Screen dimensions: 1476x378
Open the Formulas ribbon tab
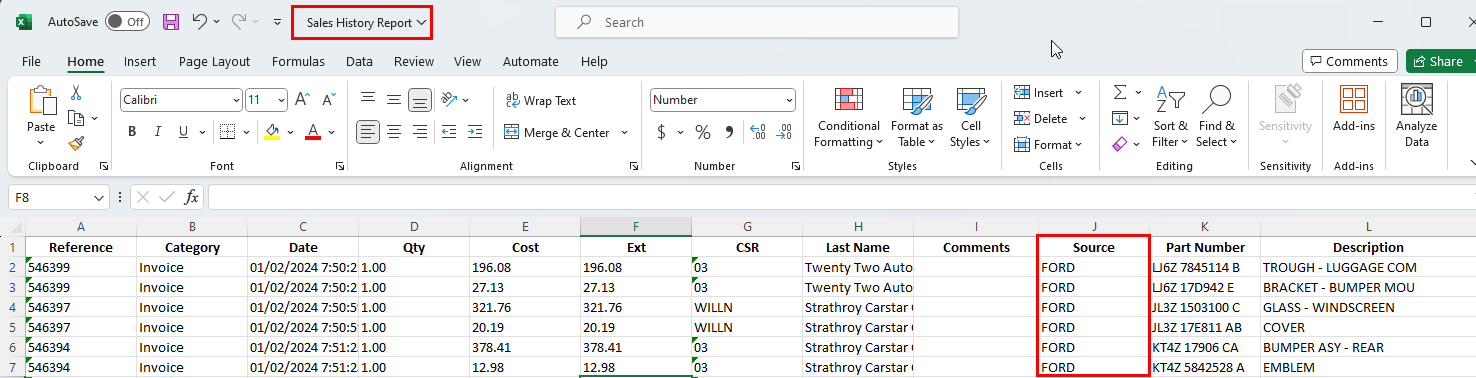coord(298,61)
